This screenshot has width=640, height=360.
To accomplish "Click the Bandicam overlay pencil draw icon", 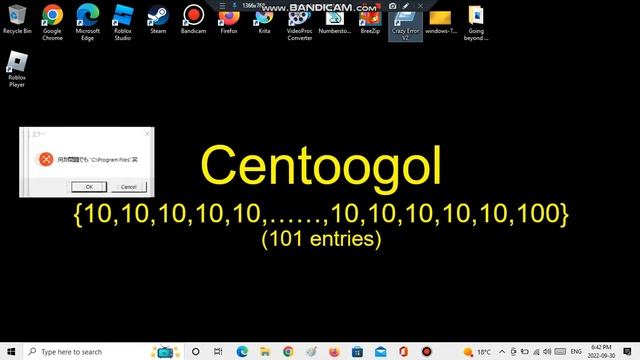I will pos(406,6).
